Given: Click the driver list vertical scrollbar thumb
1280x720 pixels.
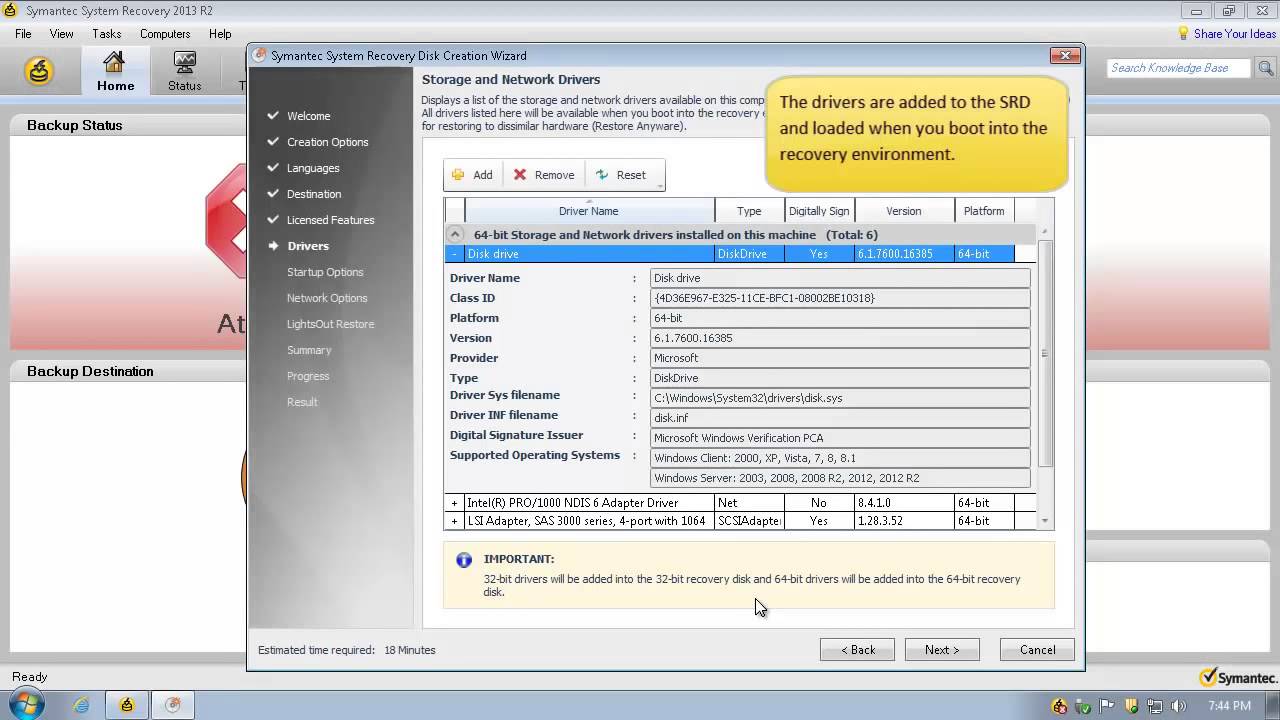Looking at the screenshot, I should tap(1046, 353).
